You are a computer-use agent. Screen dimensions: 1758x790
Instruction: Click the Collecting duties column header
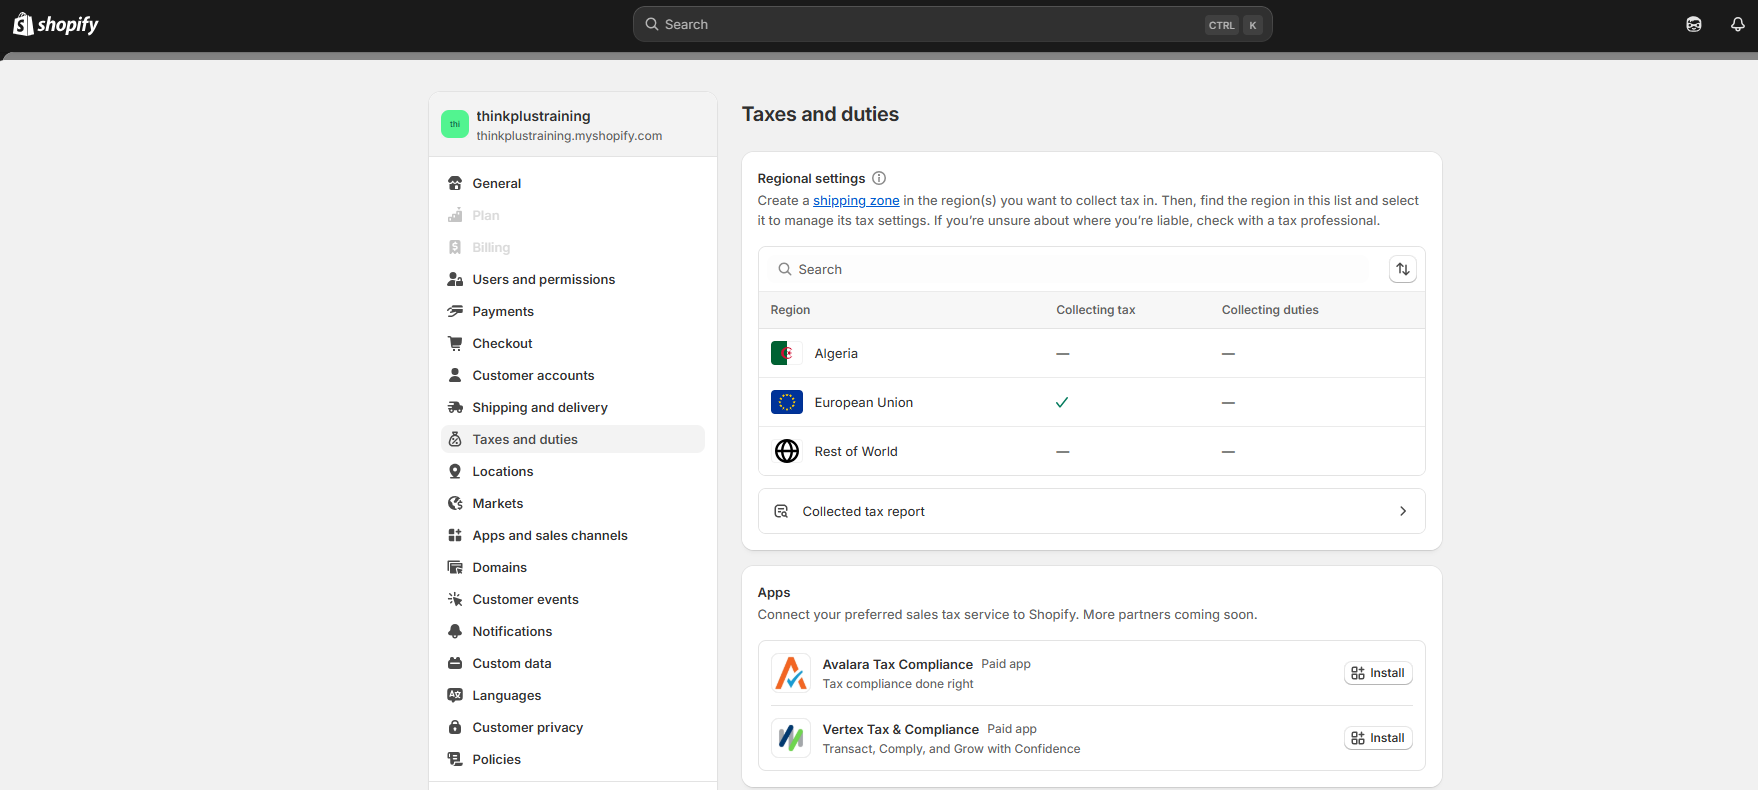pos(1270,310)
